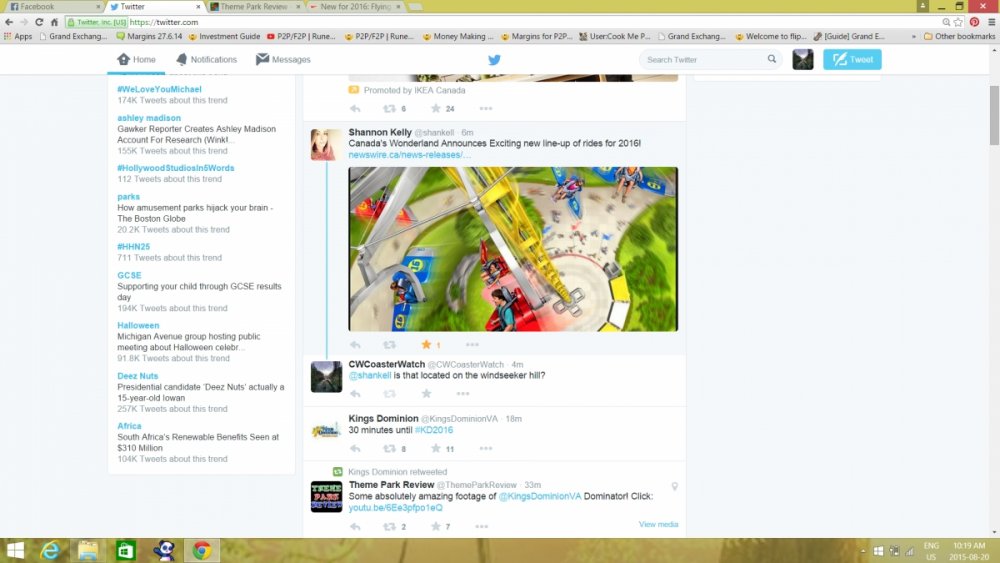Screen dimensions: 1000x563
Task: Click View media on Theme Park Review tweet
Action: [658, 524]
